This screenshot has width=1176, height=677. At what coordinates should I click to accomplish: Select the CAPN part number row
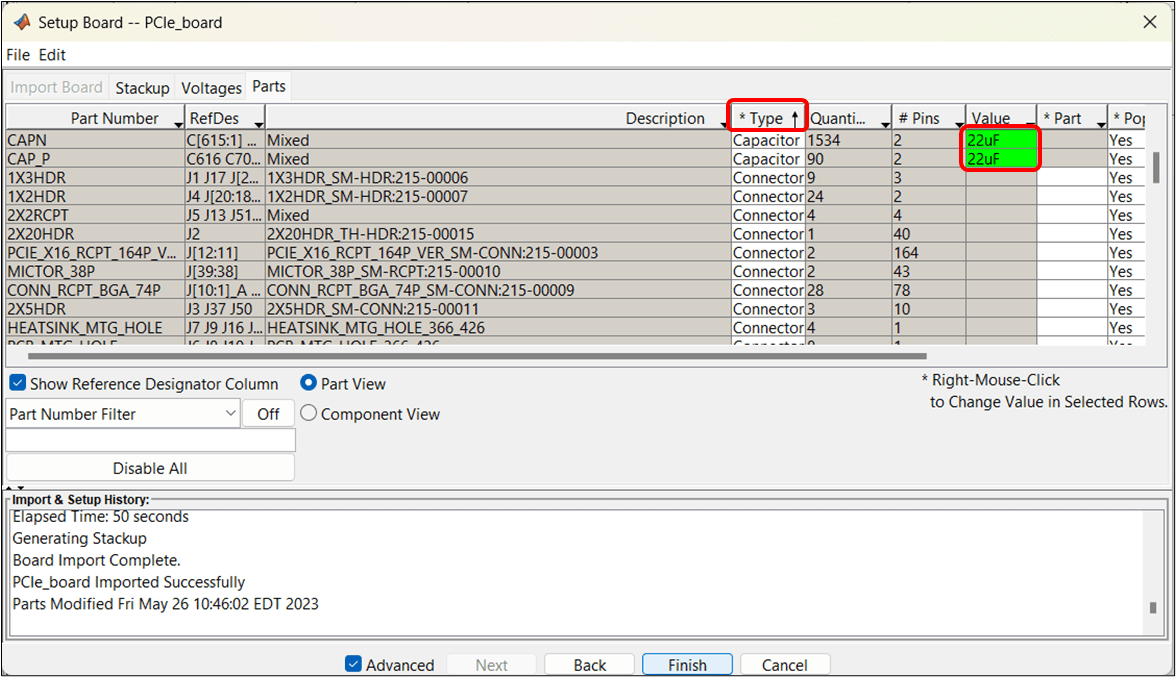95,140
